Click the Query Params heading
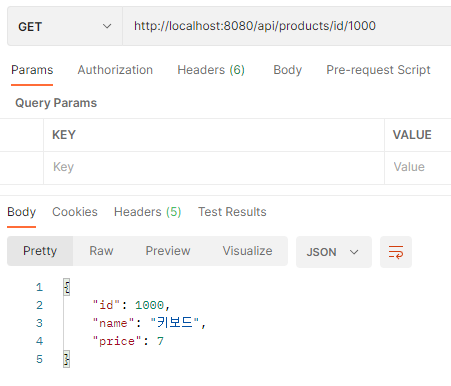This screenshot has height=386, width=451. (56, 103)
